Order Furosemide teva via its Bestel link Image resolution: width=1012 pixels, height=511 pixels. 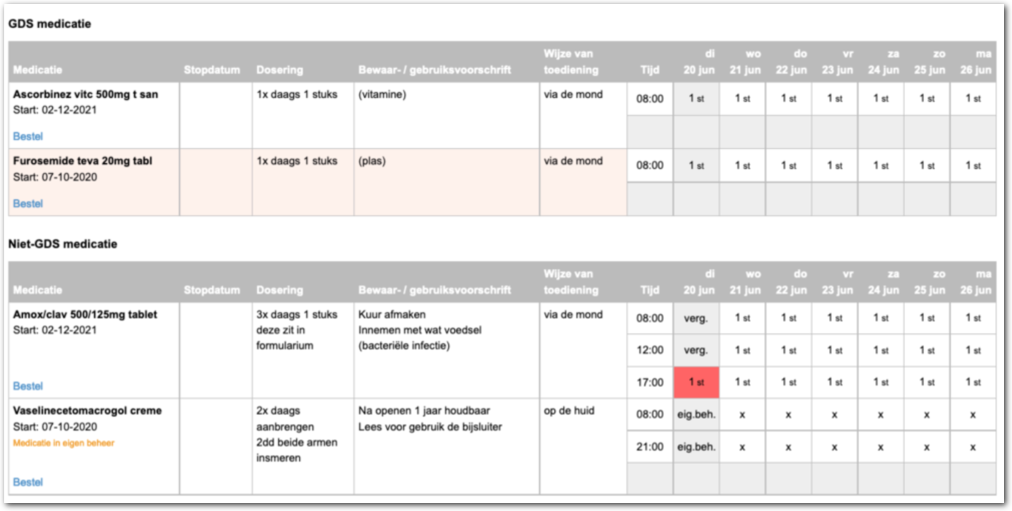28,203
